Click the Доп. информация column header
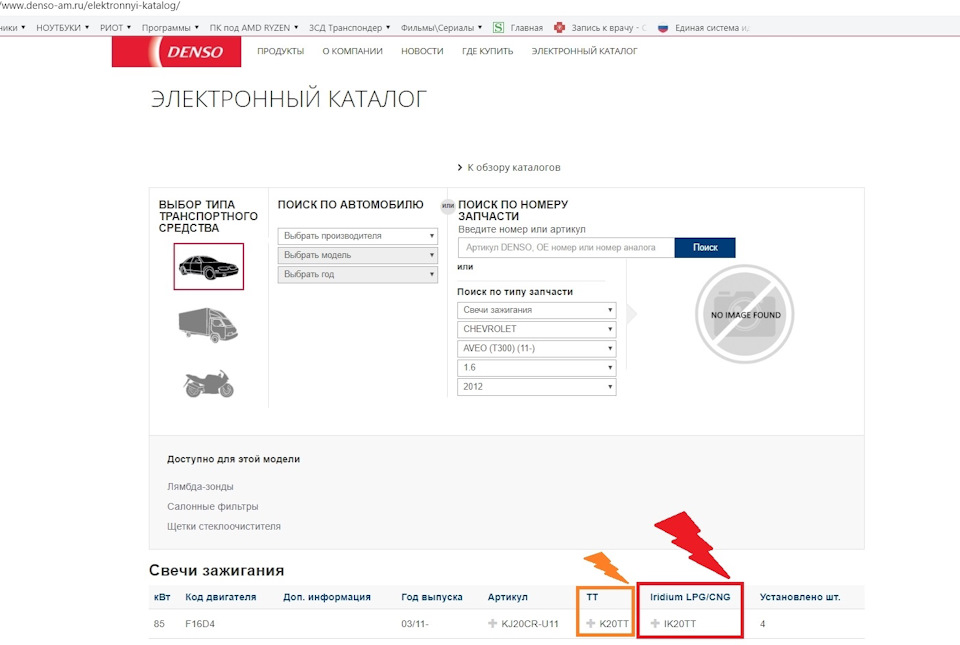 pyautogui.click(x=327, y=597)
